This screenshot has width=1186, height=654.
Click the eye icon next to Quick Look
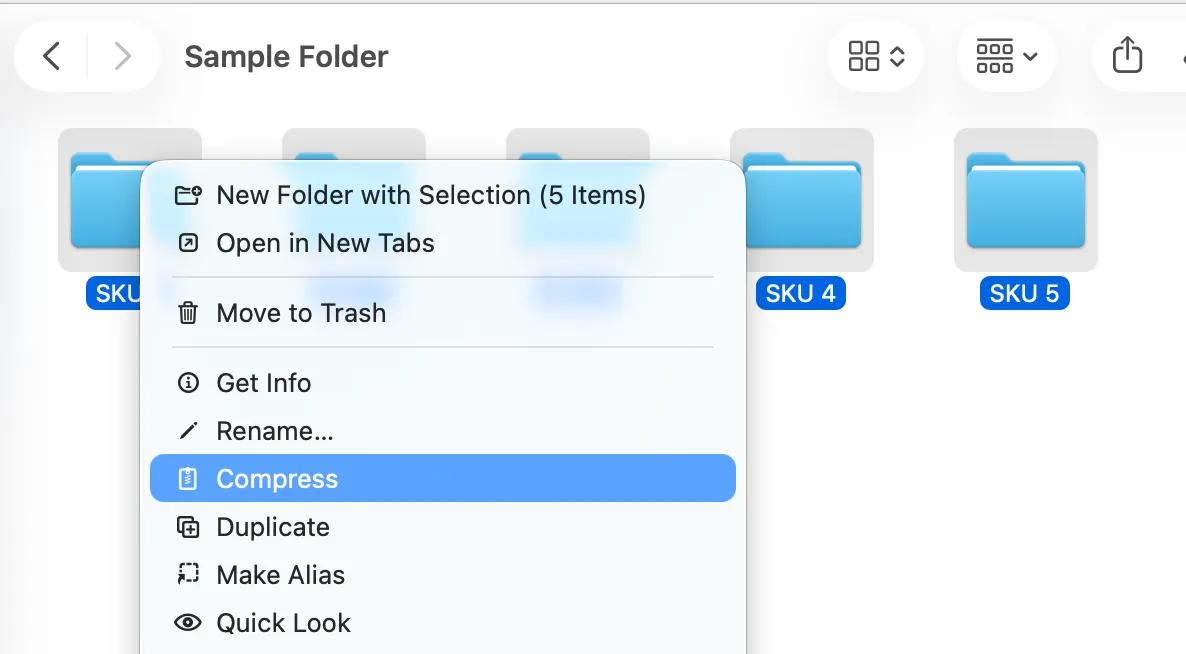point(187,622)
